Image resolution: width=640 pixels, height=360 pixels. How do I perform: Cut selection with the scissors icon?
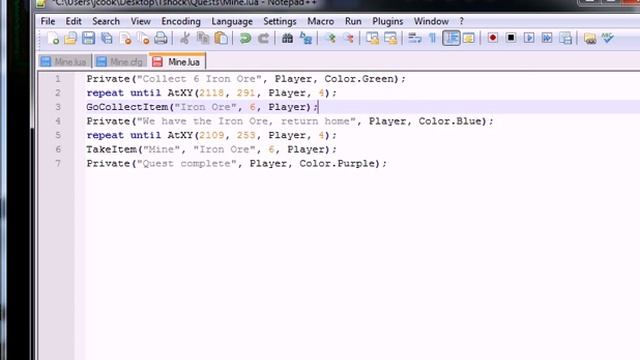185,38
